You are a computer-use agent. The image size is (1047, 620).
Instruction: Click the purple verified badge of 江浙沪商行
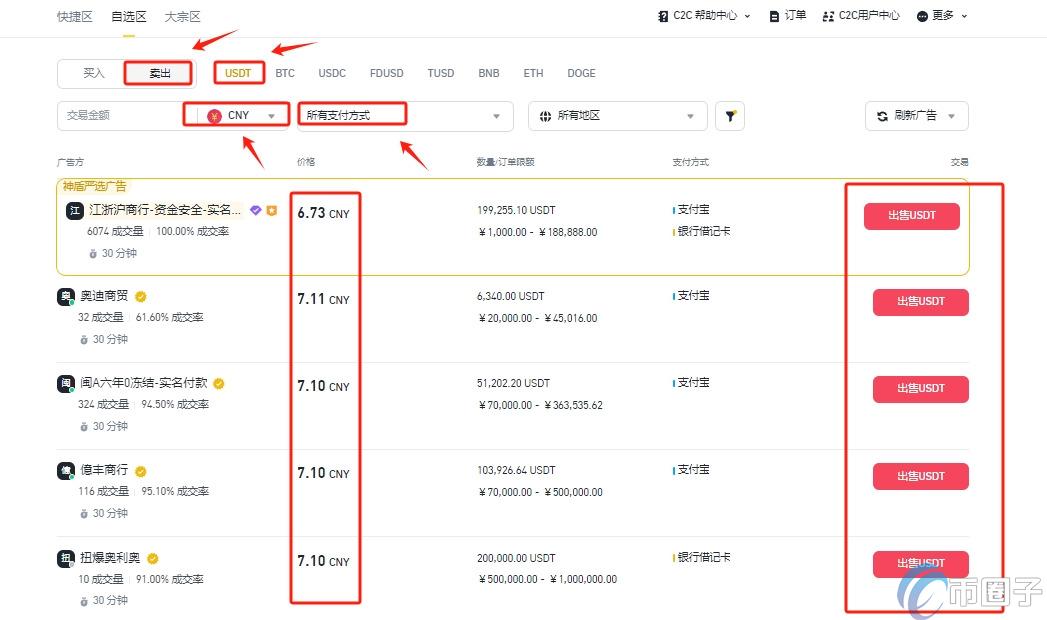click(255, 210)
